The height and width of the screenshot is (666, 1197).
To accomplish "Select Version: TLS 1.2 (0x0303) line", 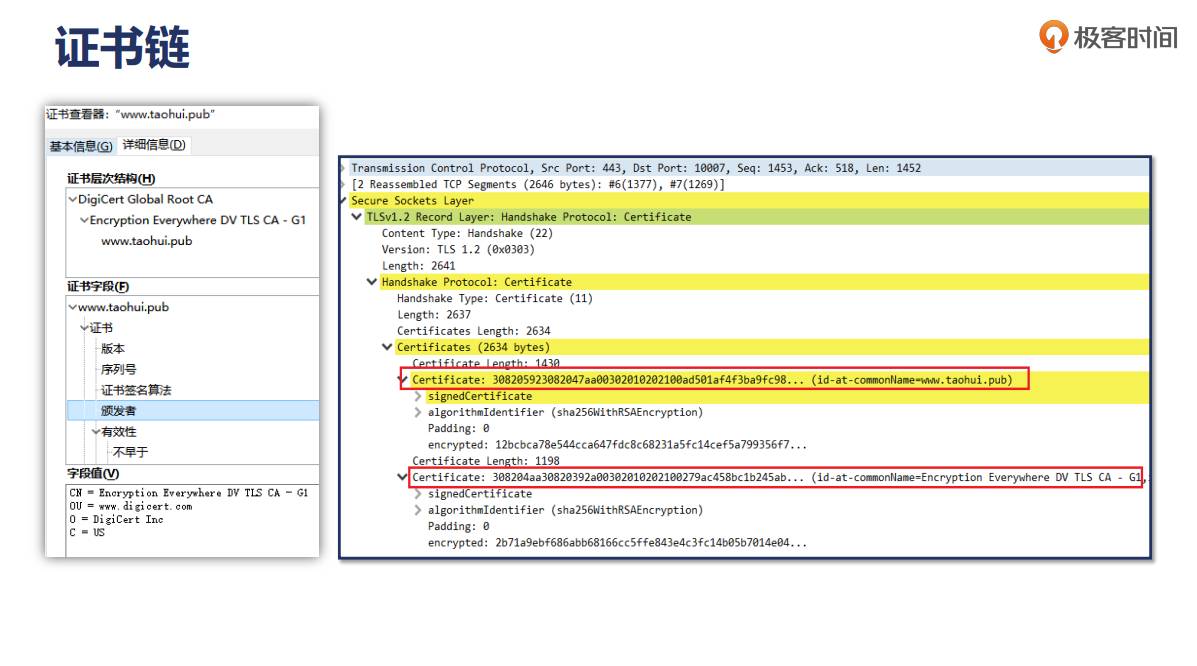I will point(458,249).
